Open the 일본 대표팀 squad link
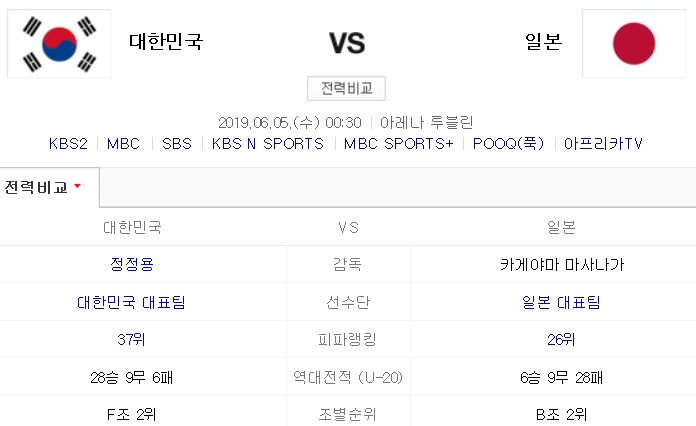Screen dimensions: 696x426 click(x=562, y=302)
